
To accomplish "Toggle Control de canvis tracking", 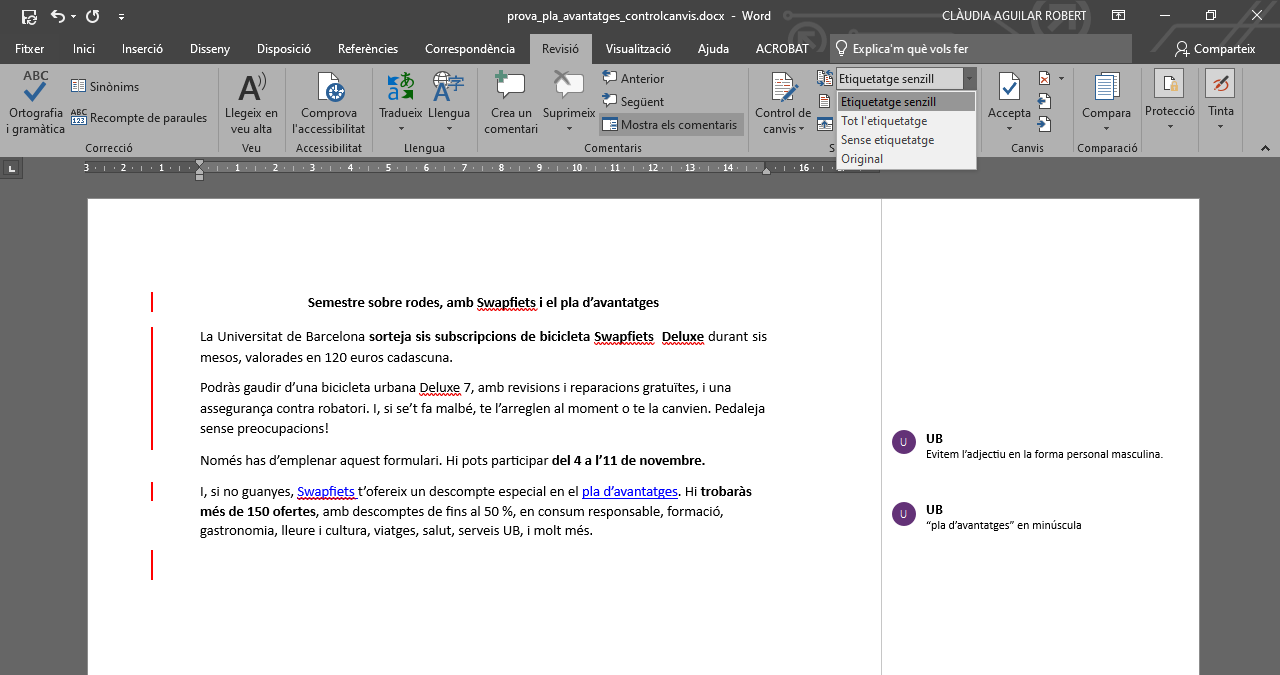I will click(x=782, y=90).
